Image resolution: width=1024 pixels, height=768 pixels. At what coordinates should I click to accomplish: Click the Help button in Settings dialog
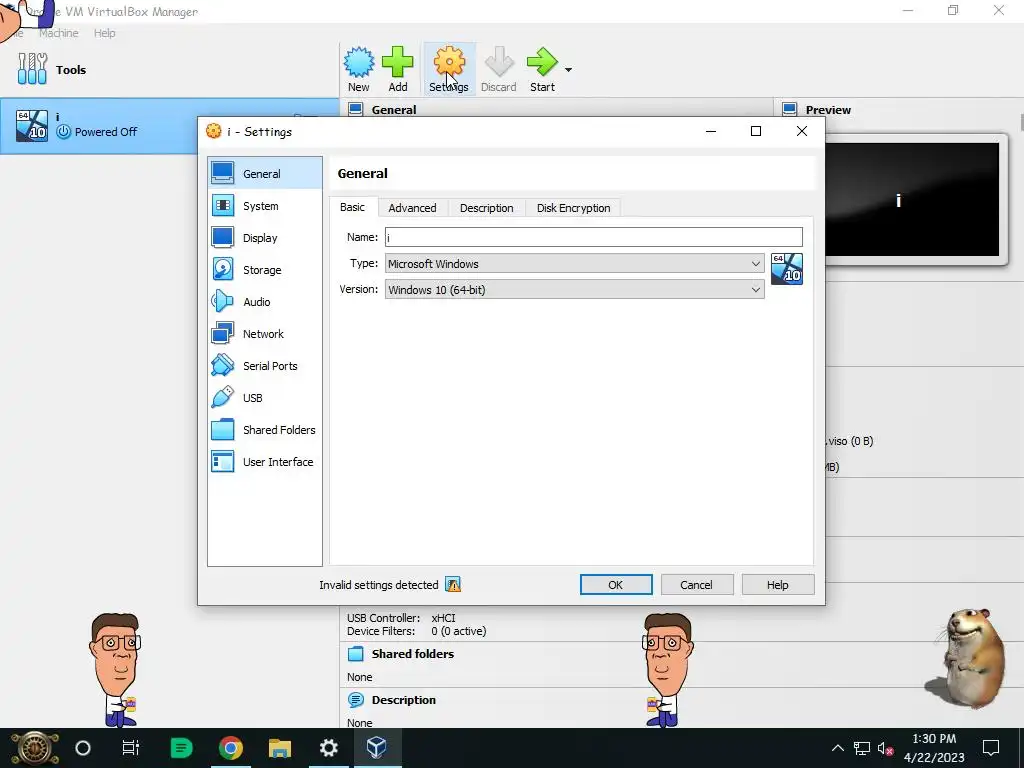point(778,584)
